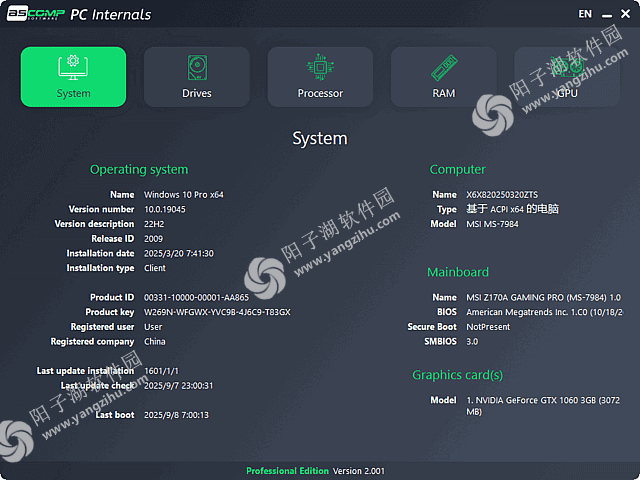Viewport: 640px width, 480px height.
Task: Select version description 22H2
Action: coord(154,224)
